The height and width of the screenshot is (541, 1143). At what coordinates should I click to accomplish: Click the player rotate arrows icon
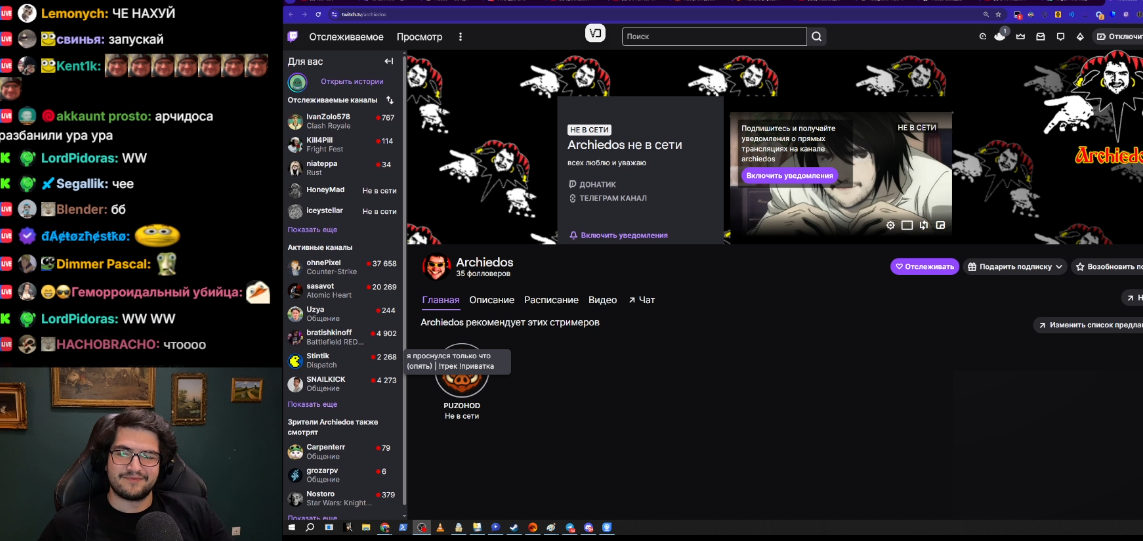pyautogui.click(x=924, y=225)
